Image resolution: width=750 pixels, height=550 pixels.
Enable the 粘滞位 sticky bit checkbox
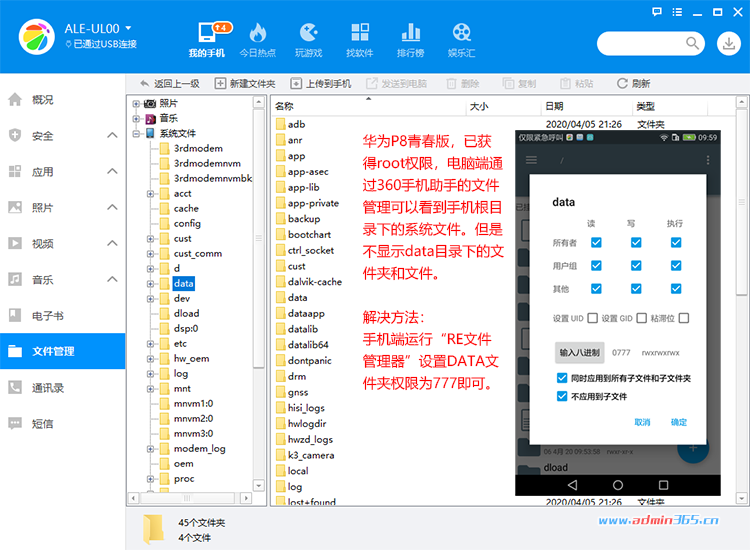(684, 318)
